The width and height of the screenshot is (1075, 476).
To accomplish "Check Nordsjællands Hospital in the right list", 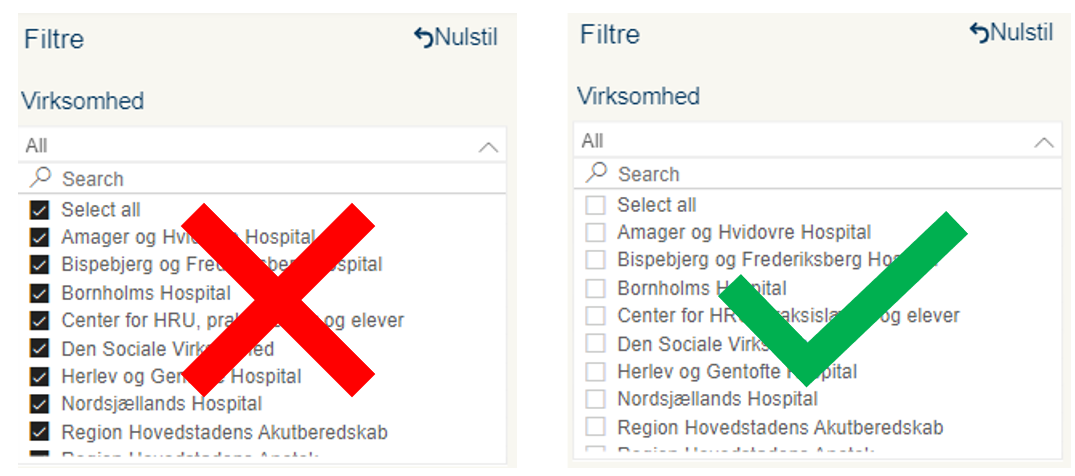I will 595,398.
